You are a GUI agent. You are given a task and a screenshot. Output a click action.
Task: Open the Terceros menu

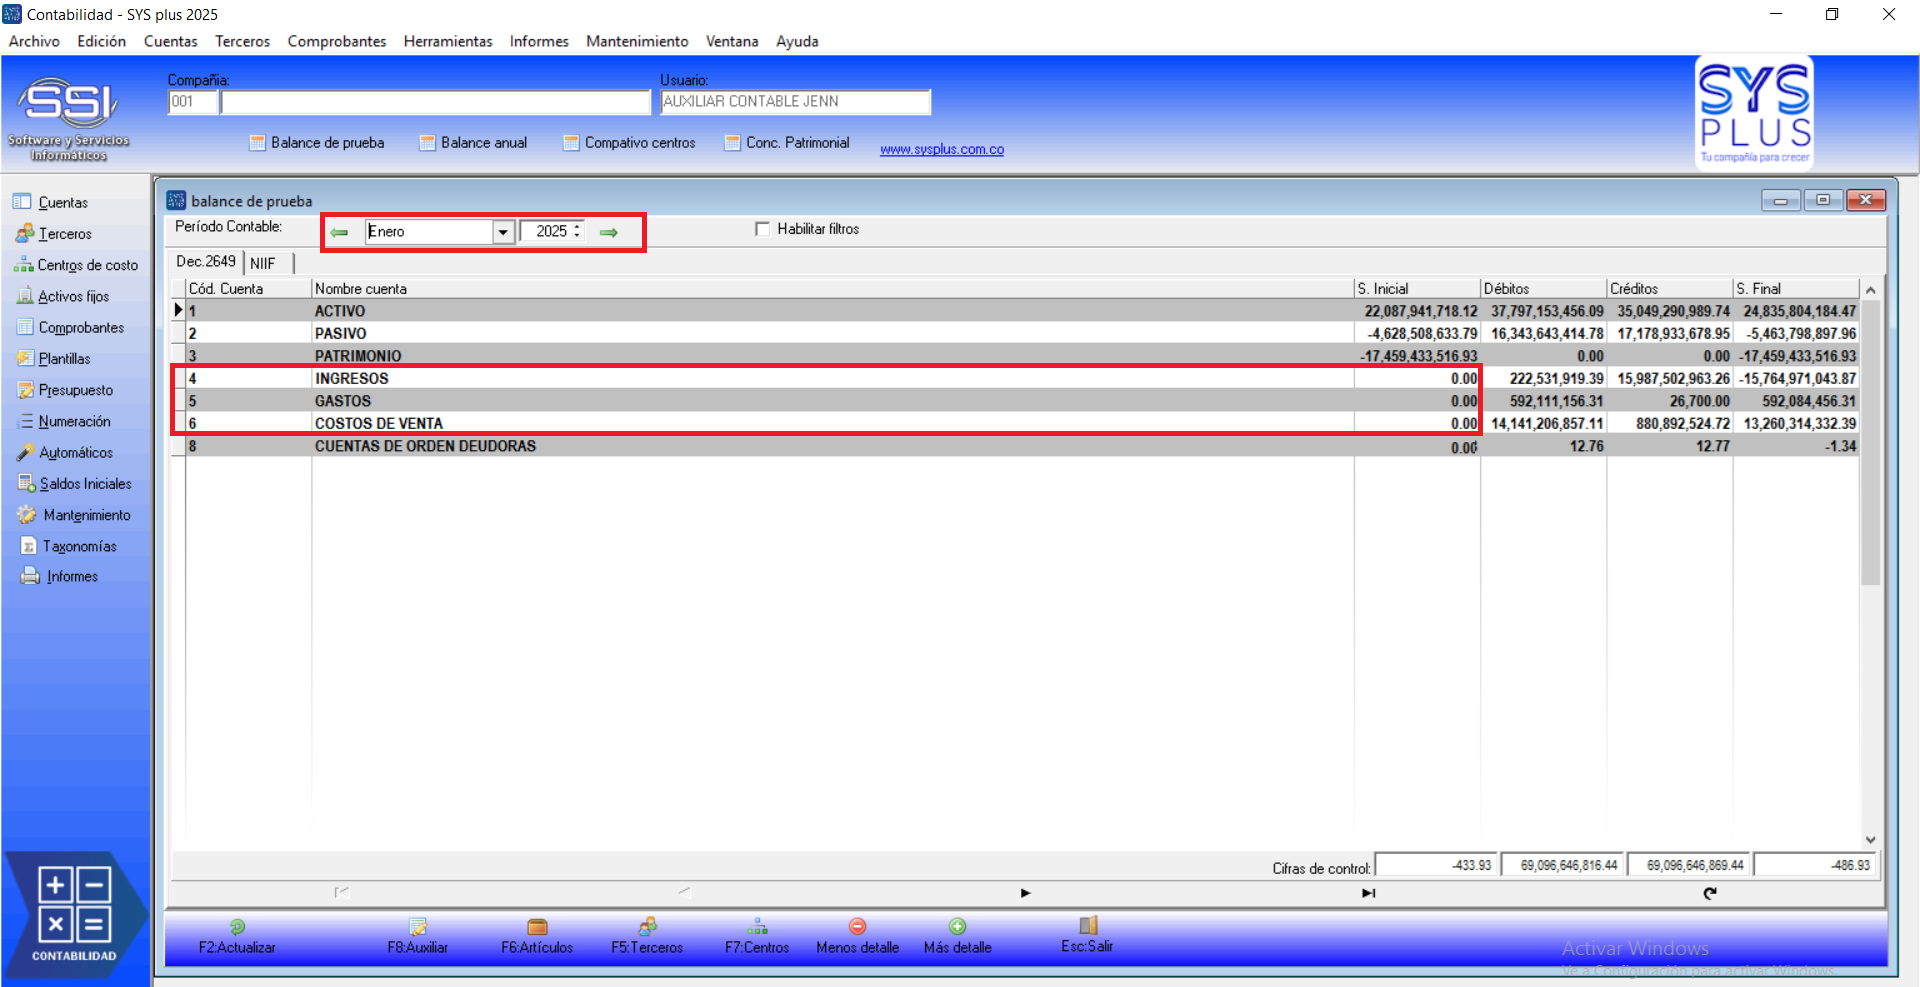(243, 41)
